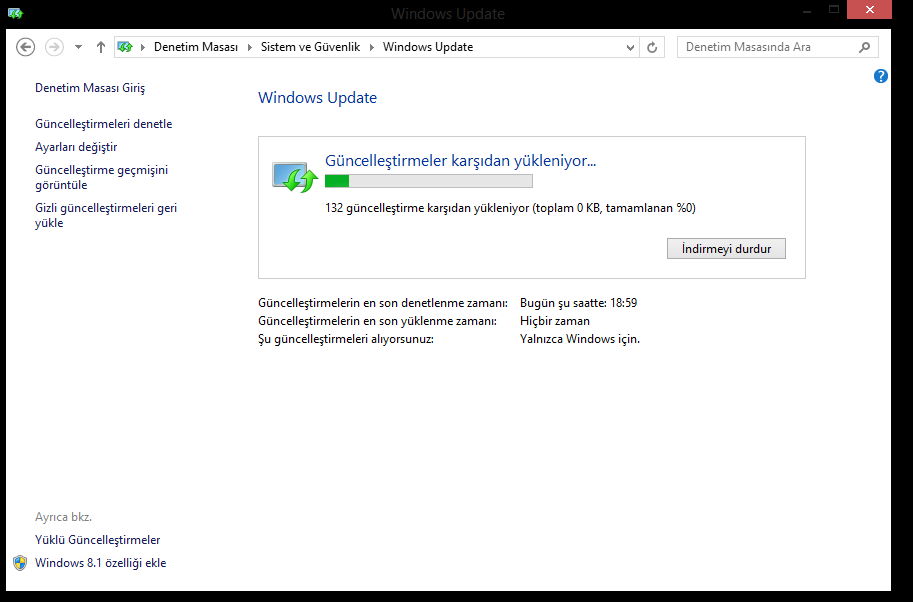This screenshot has width=913, height=602.
Task: Maximize the Windows Update window
Action: (834, 10)
